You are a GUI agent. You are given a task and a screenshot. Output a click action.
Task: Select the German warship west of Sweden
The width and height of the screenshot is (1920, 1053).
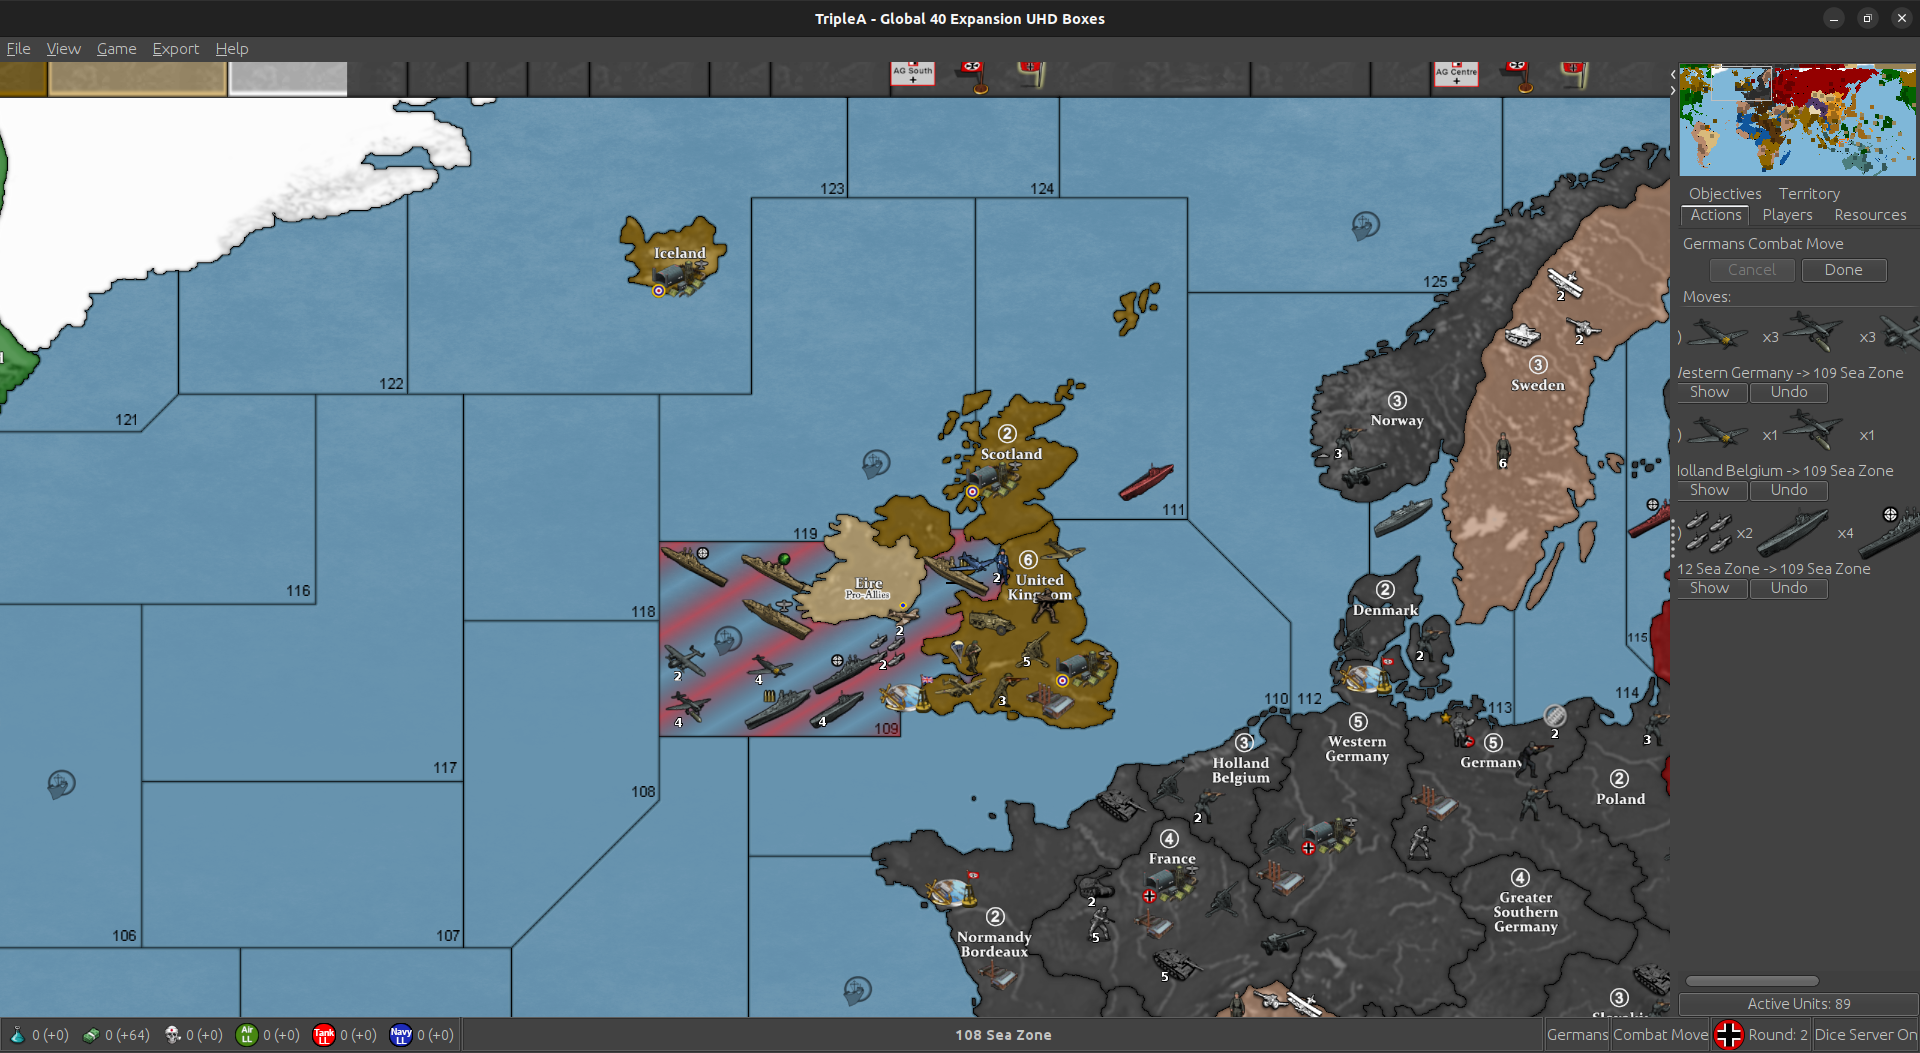(x=1403, y=516)
